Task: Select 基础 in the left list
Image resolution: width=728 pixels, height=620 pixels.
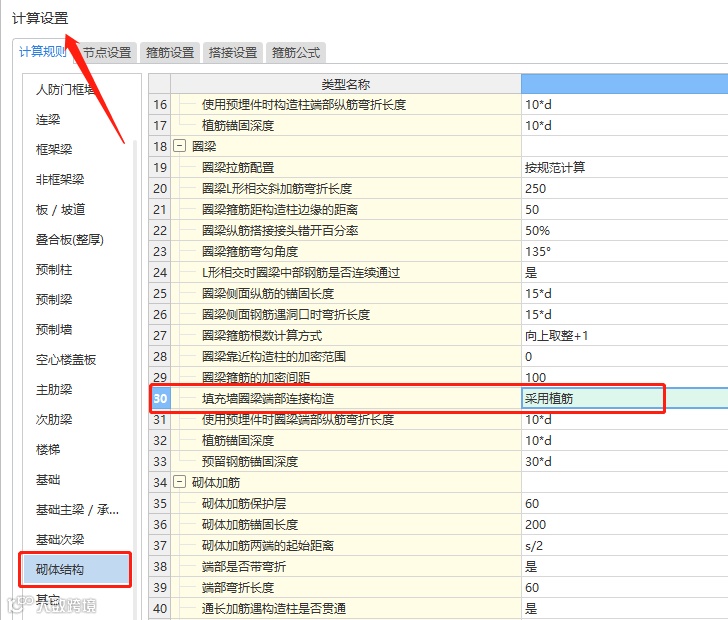Action: pyautogui.click(x=48, y=479)
